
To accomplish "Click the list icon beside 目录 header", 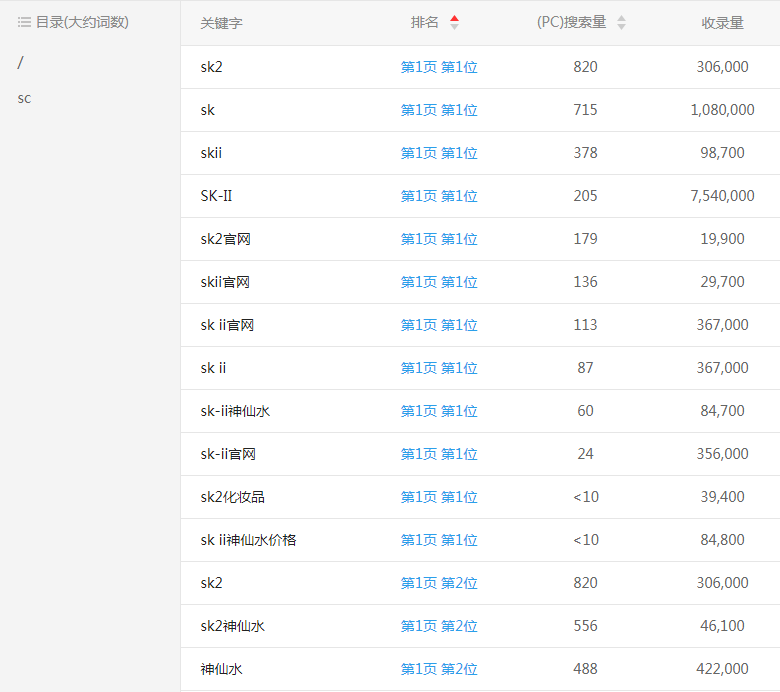I will [24, 22].
